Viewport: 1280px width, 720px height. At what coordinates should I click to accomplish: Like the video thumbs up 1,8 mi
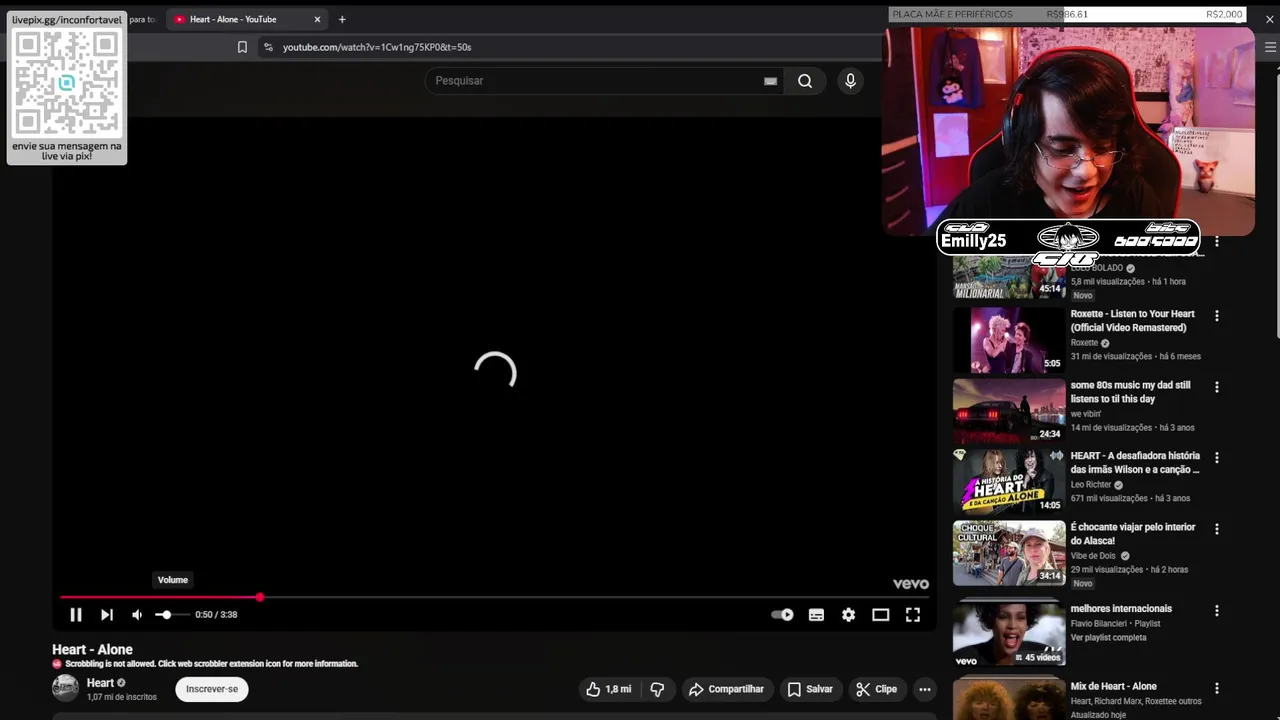click(609, 689)
